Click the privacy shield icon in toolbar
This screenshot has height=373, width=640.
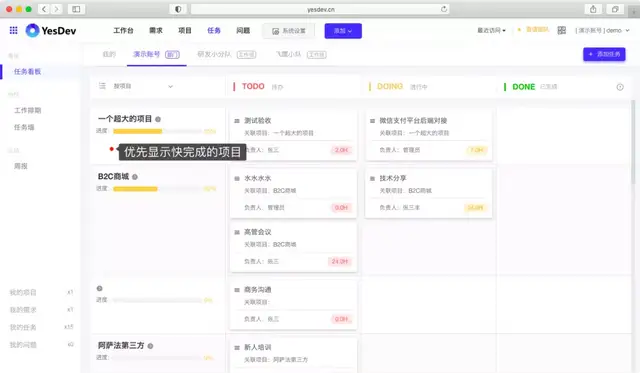178,9
